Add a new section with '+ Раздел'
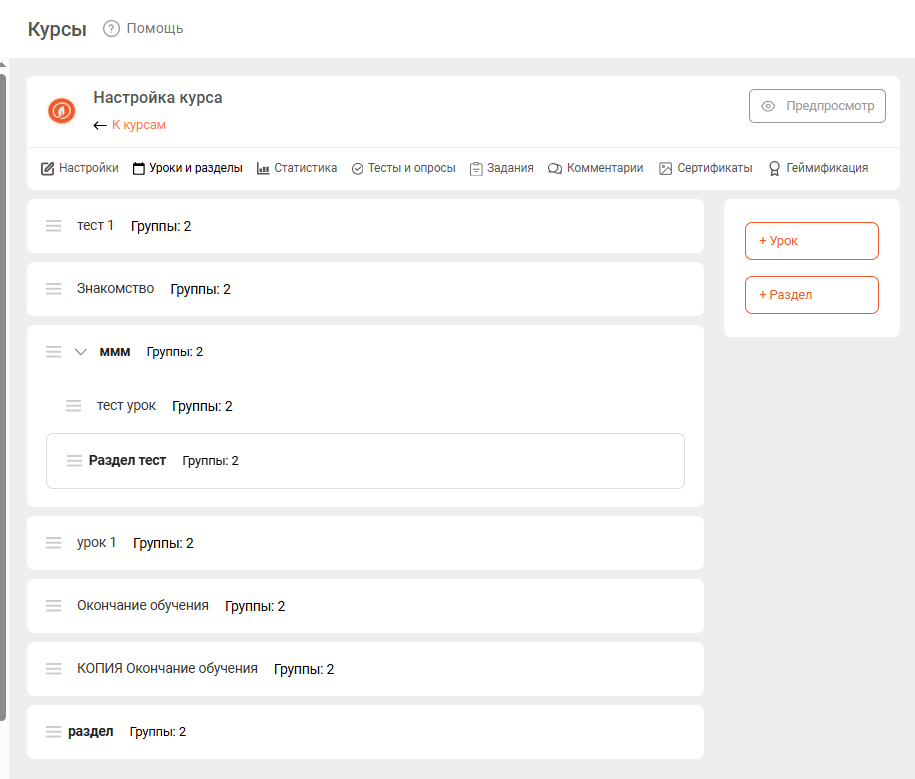This screenshot has width=915, height=779. pyautogui.click(x=811, y=295)
